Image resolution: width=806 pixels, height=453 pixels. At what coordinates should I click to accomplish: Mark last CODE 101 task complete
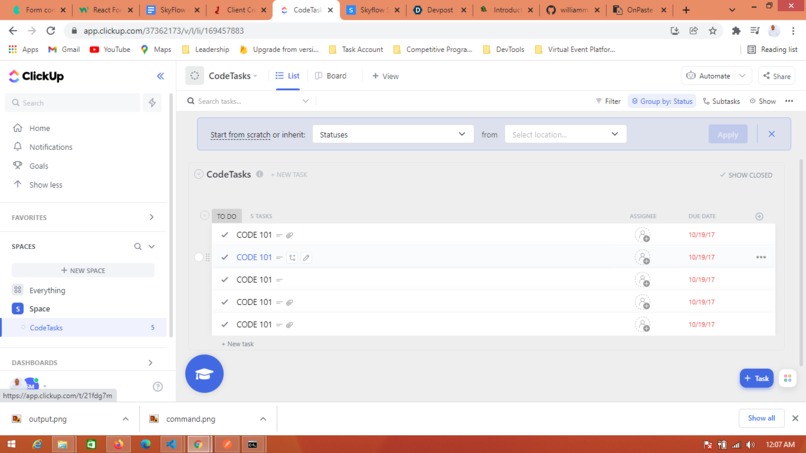pyautogui.click(x=225, y=324)
